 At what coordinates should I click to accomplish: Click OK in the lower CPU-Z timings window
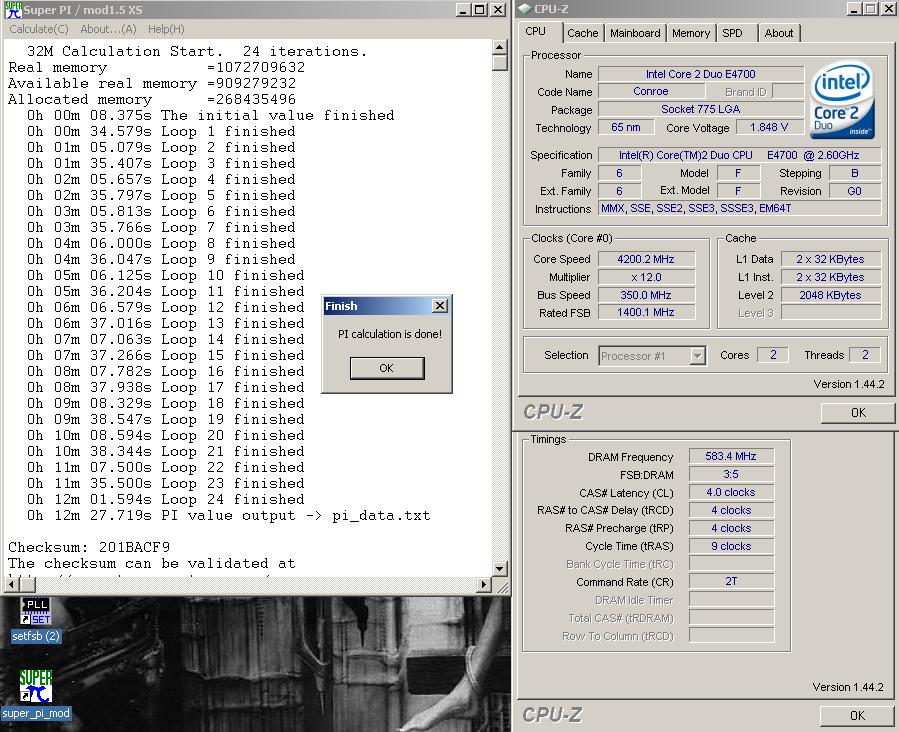coord(857,715)
